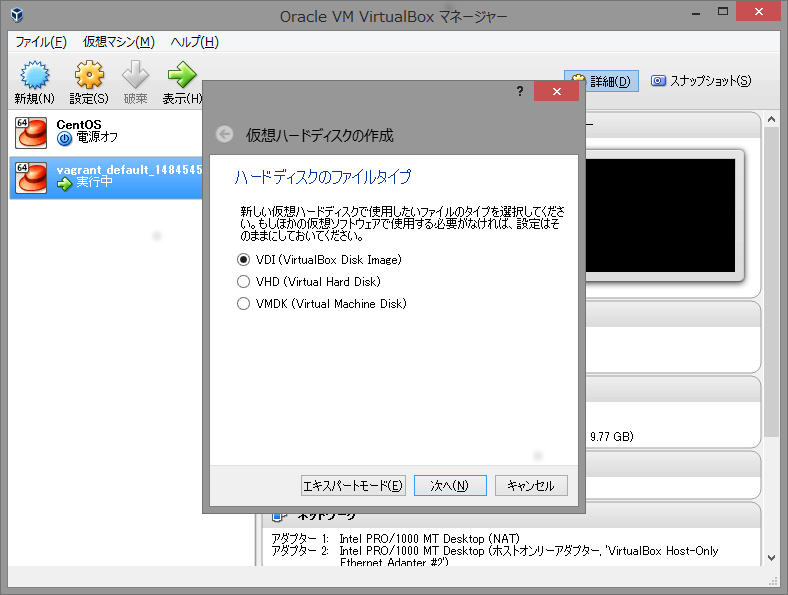Screen dimensions: 788x595
Task: Open Settings (設定) gear icon
Action: click(x=89, y=75)
